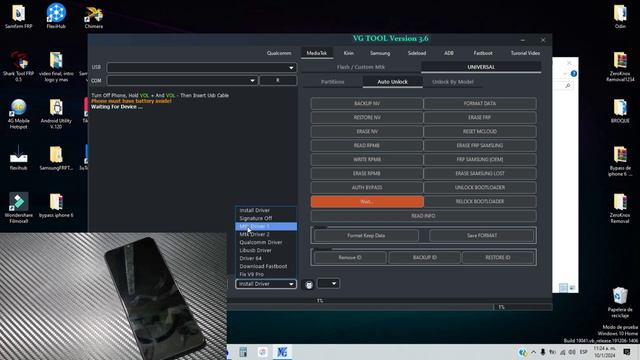Click the round icon beside Install Driver dropdown

point(309,284)
